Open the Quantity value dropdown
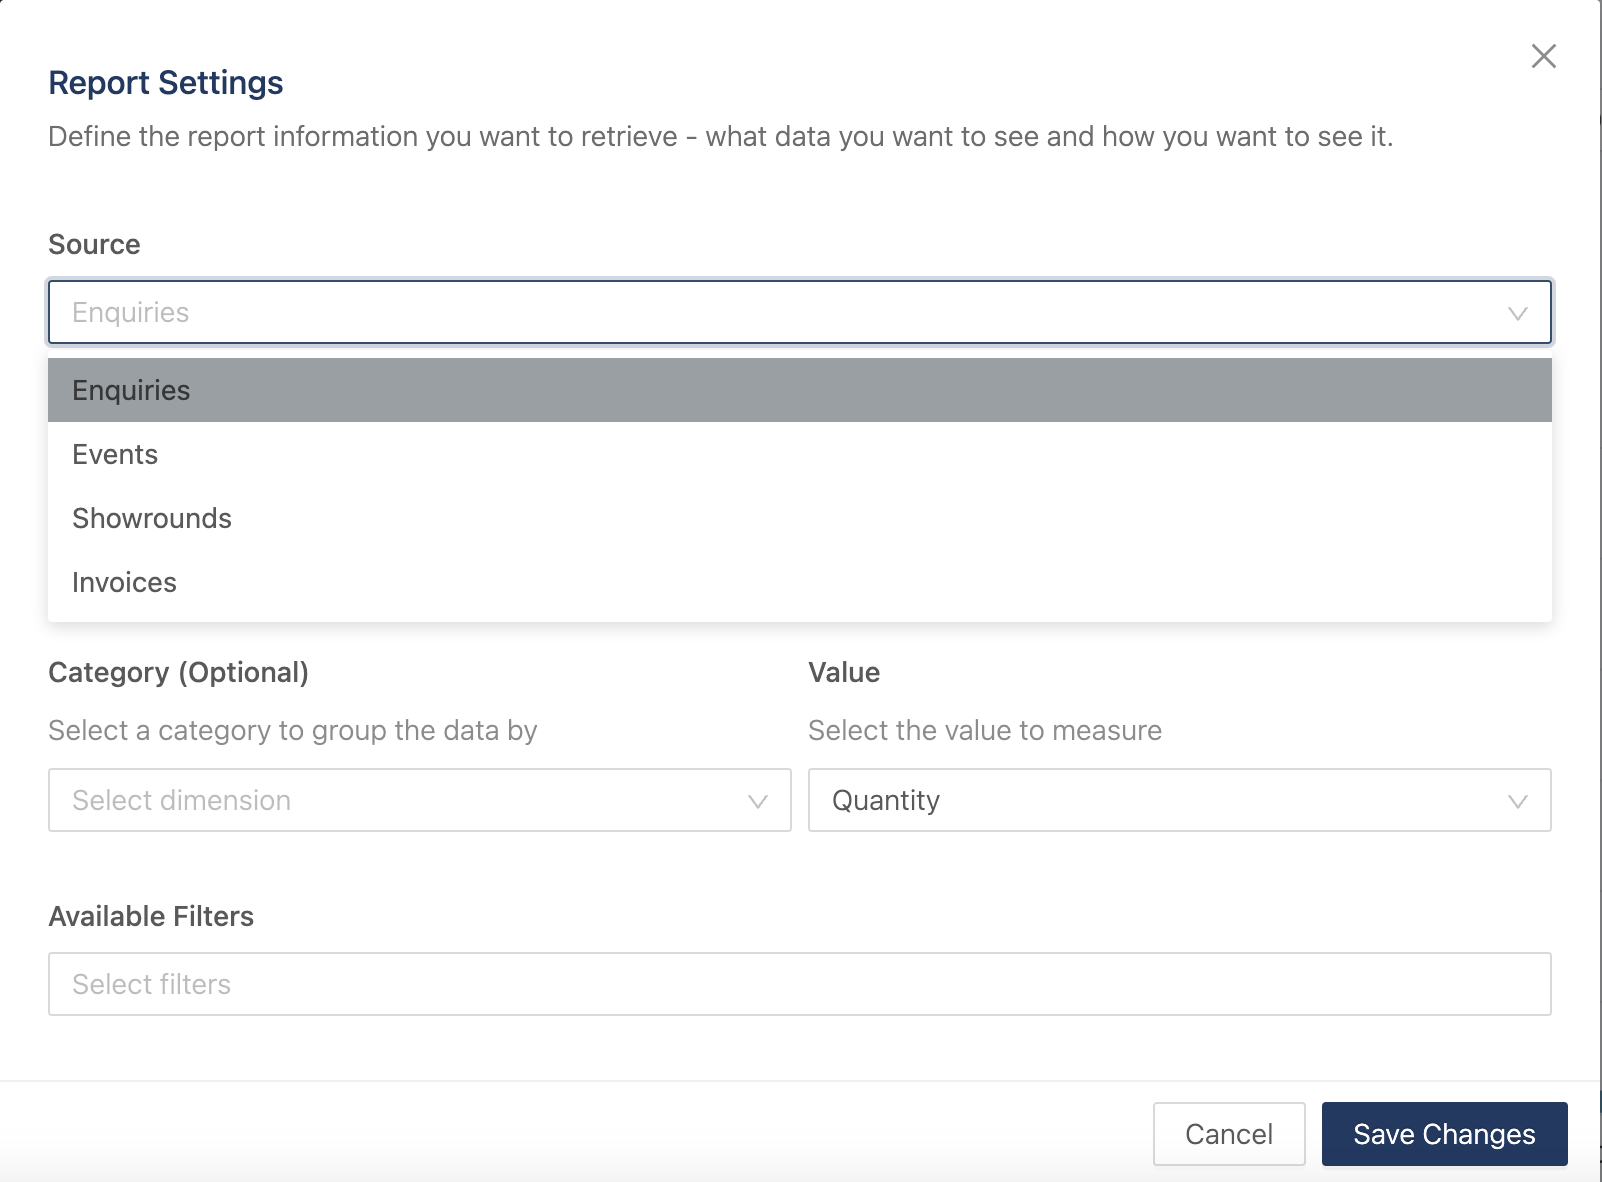1602x1182 pixels. (x=1180, y=800)
